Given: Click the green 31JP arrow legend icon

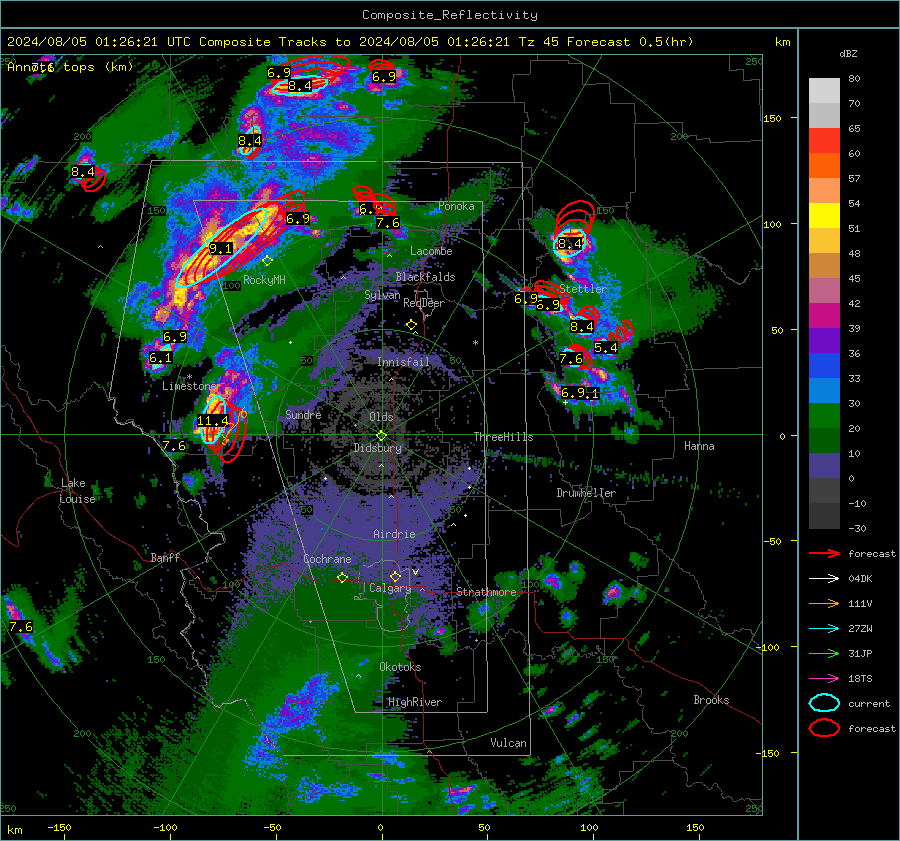Looking at the screenshot, I should coord(824,653).
